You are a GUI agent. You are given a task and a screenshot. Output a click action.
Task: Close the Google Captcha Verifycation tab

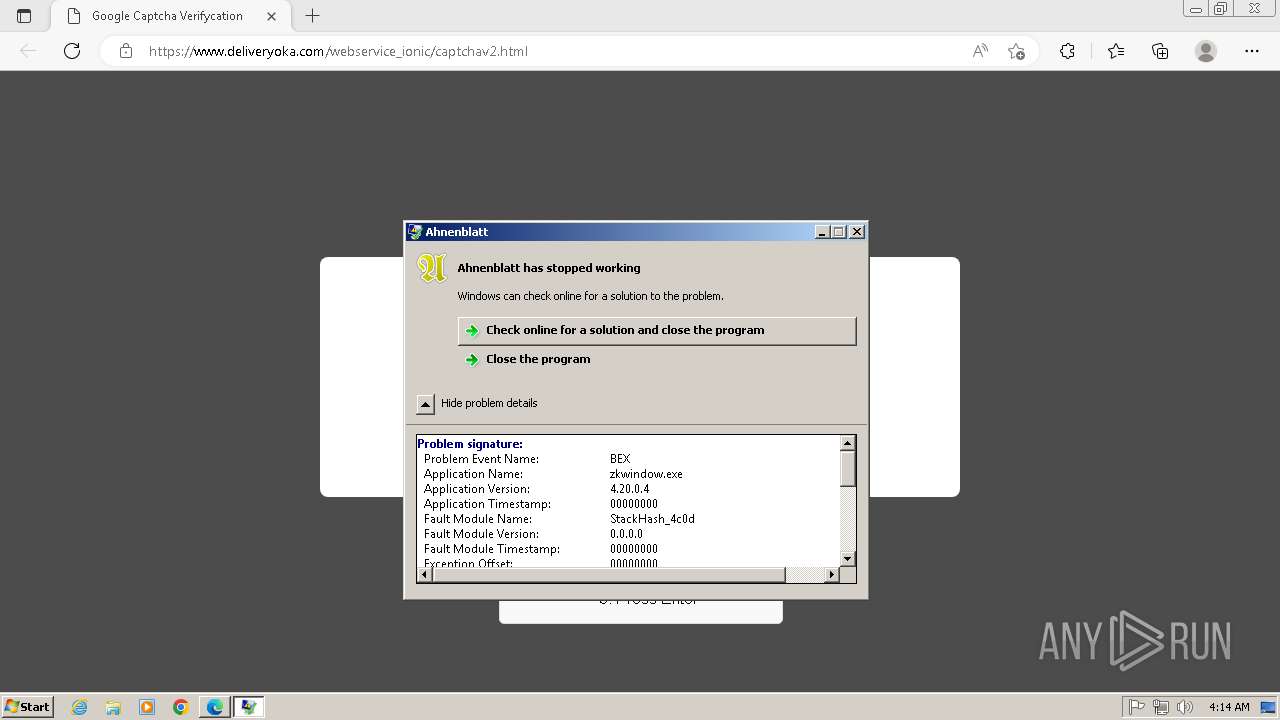coord(271,16)
